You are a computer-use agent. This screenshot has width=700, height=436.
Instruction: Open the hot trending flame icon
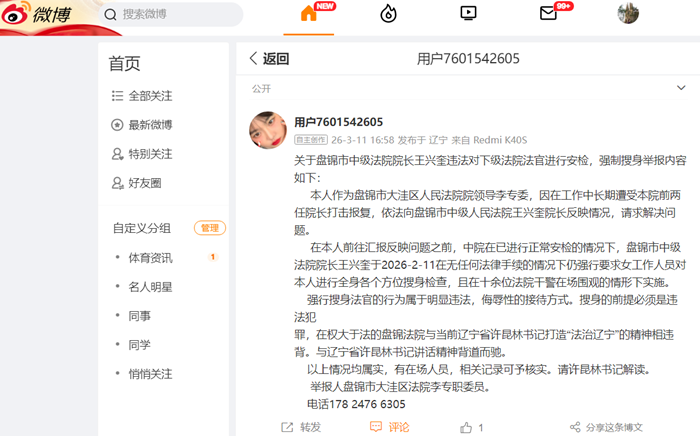tap(389, 14)
